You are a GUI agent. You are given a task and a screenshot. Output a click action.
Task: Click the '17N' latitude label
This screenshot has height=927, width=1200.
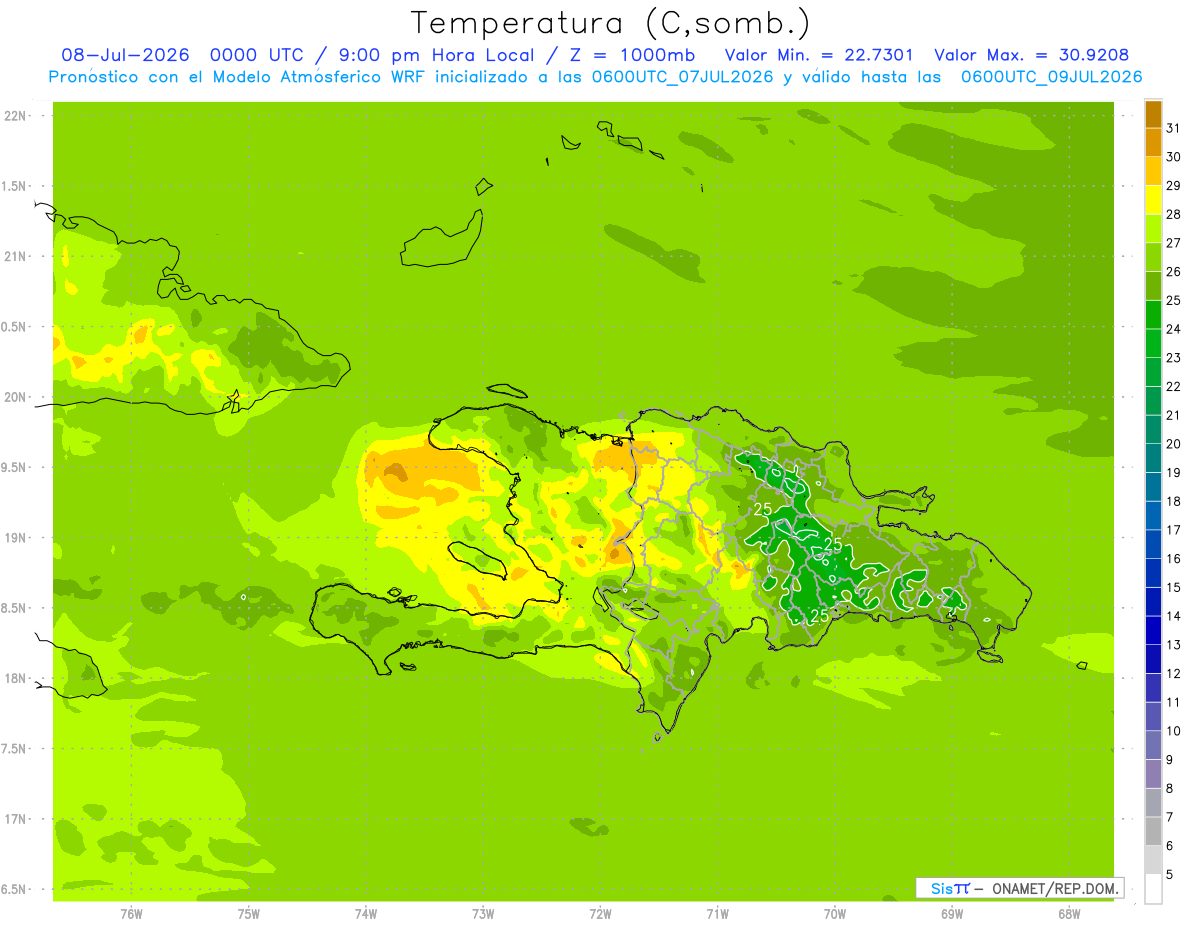click(x=15, y=820)
